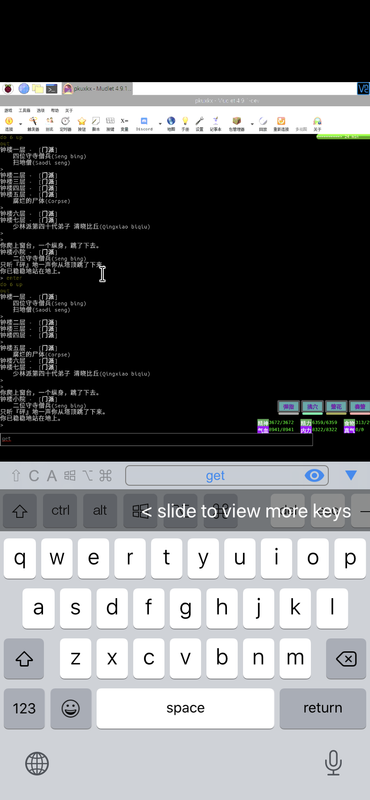Open the 包管理器 (Package manager) box icon
The width and height of the screenshot is (370, 800).
click(236, 124)
